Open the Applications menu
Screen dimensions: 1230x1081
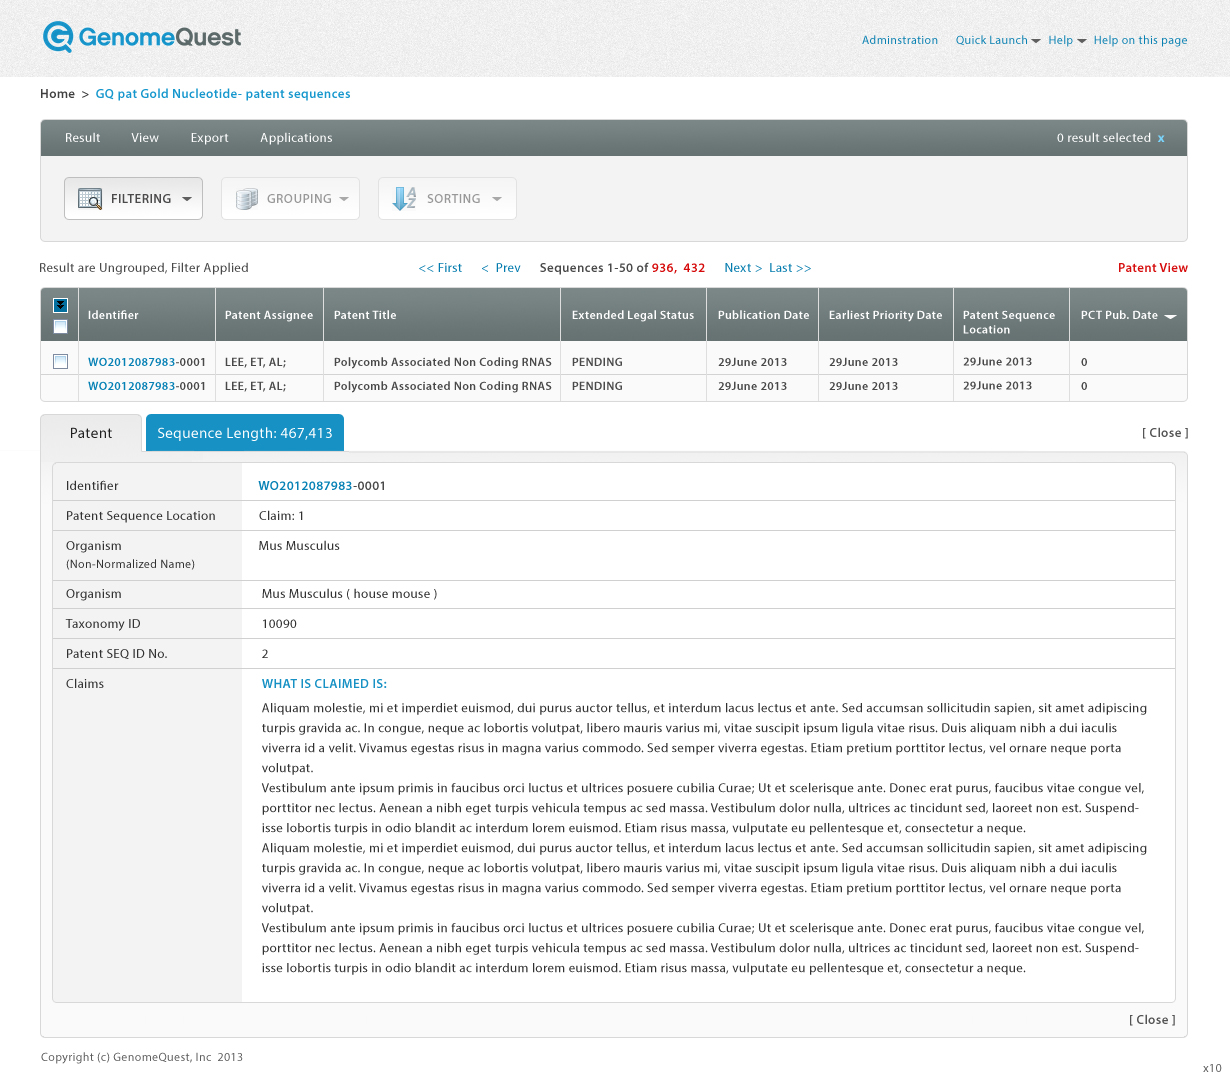tap(296, 138)
